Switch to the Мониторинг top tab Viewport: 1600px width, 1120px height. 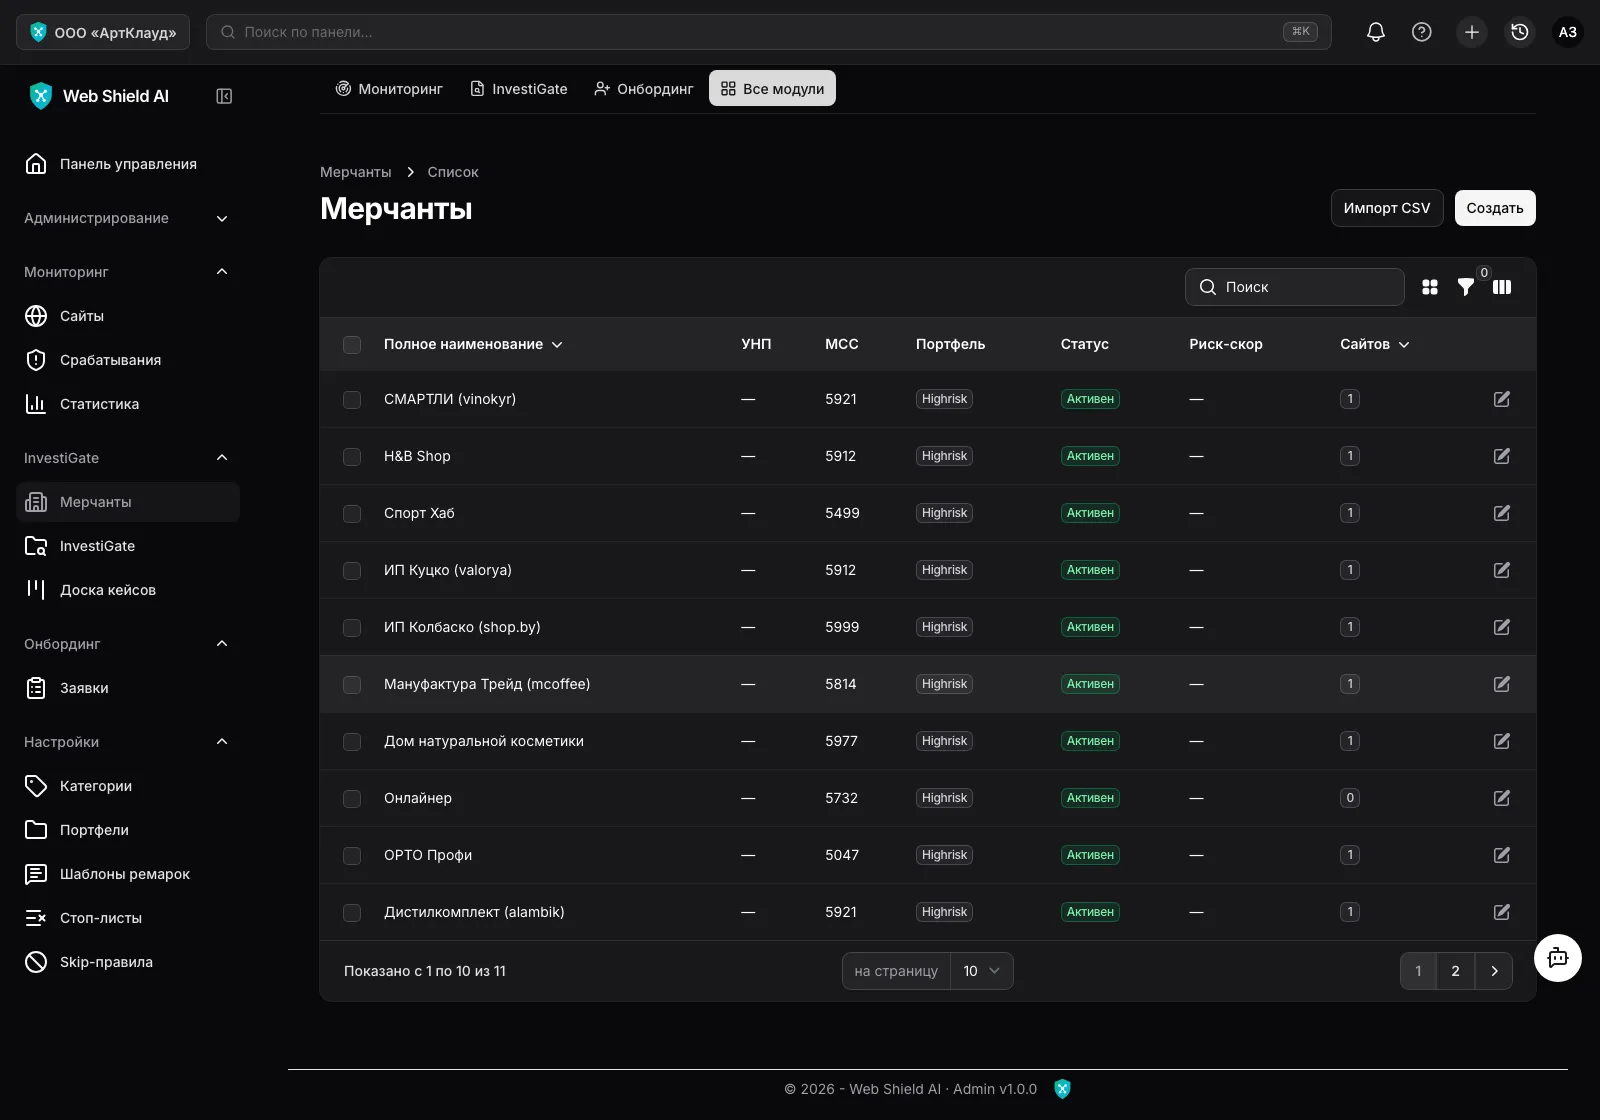click(389, 88)
